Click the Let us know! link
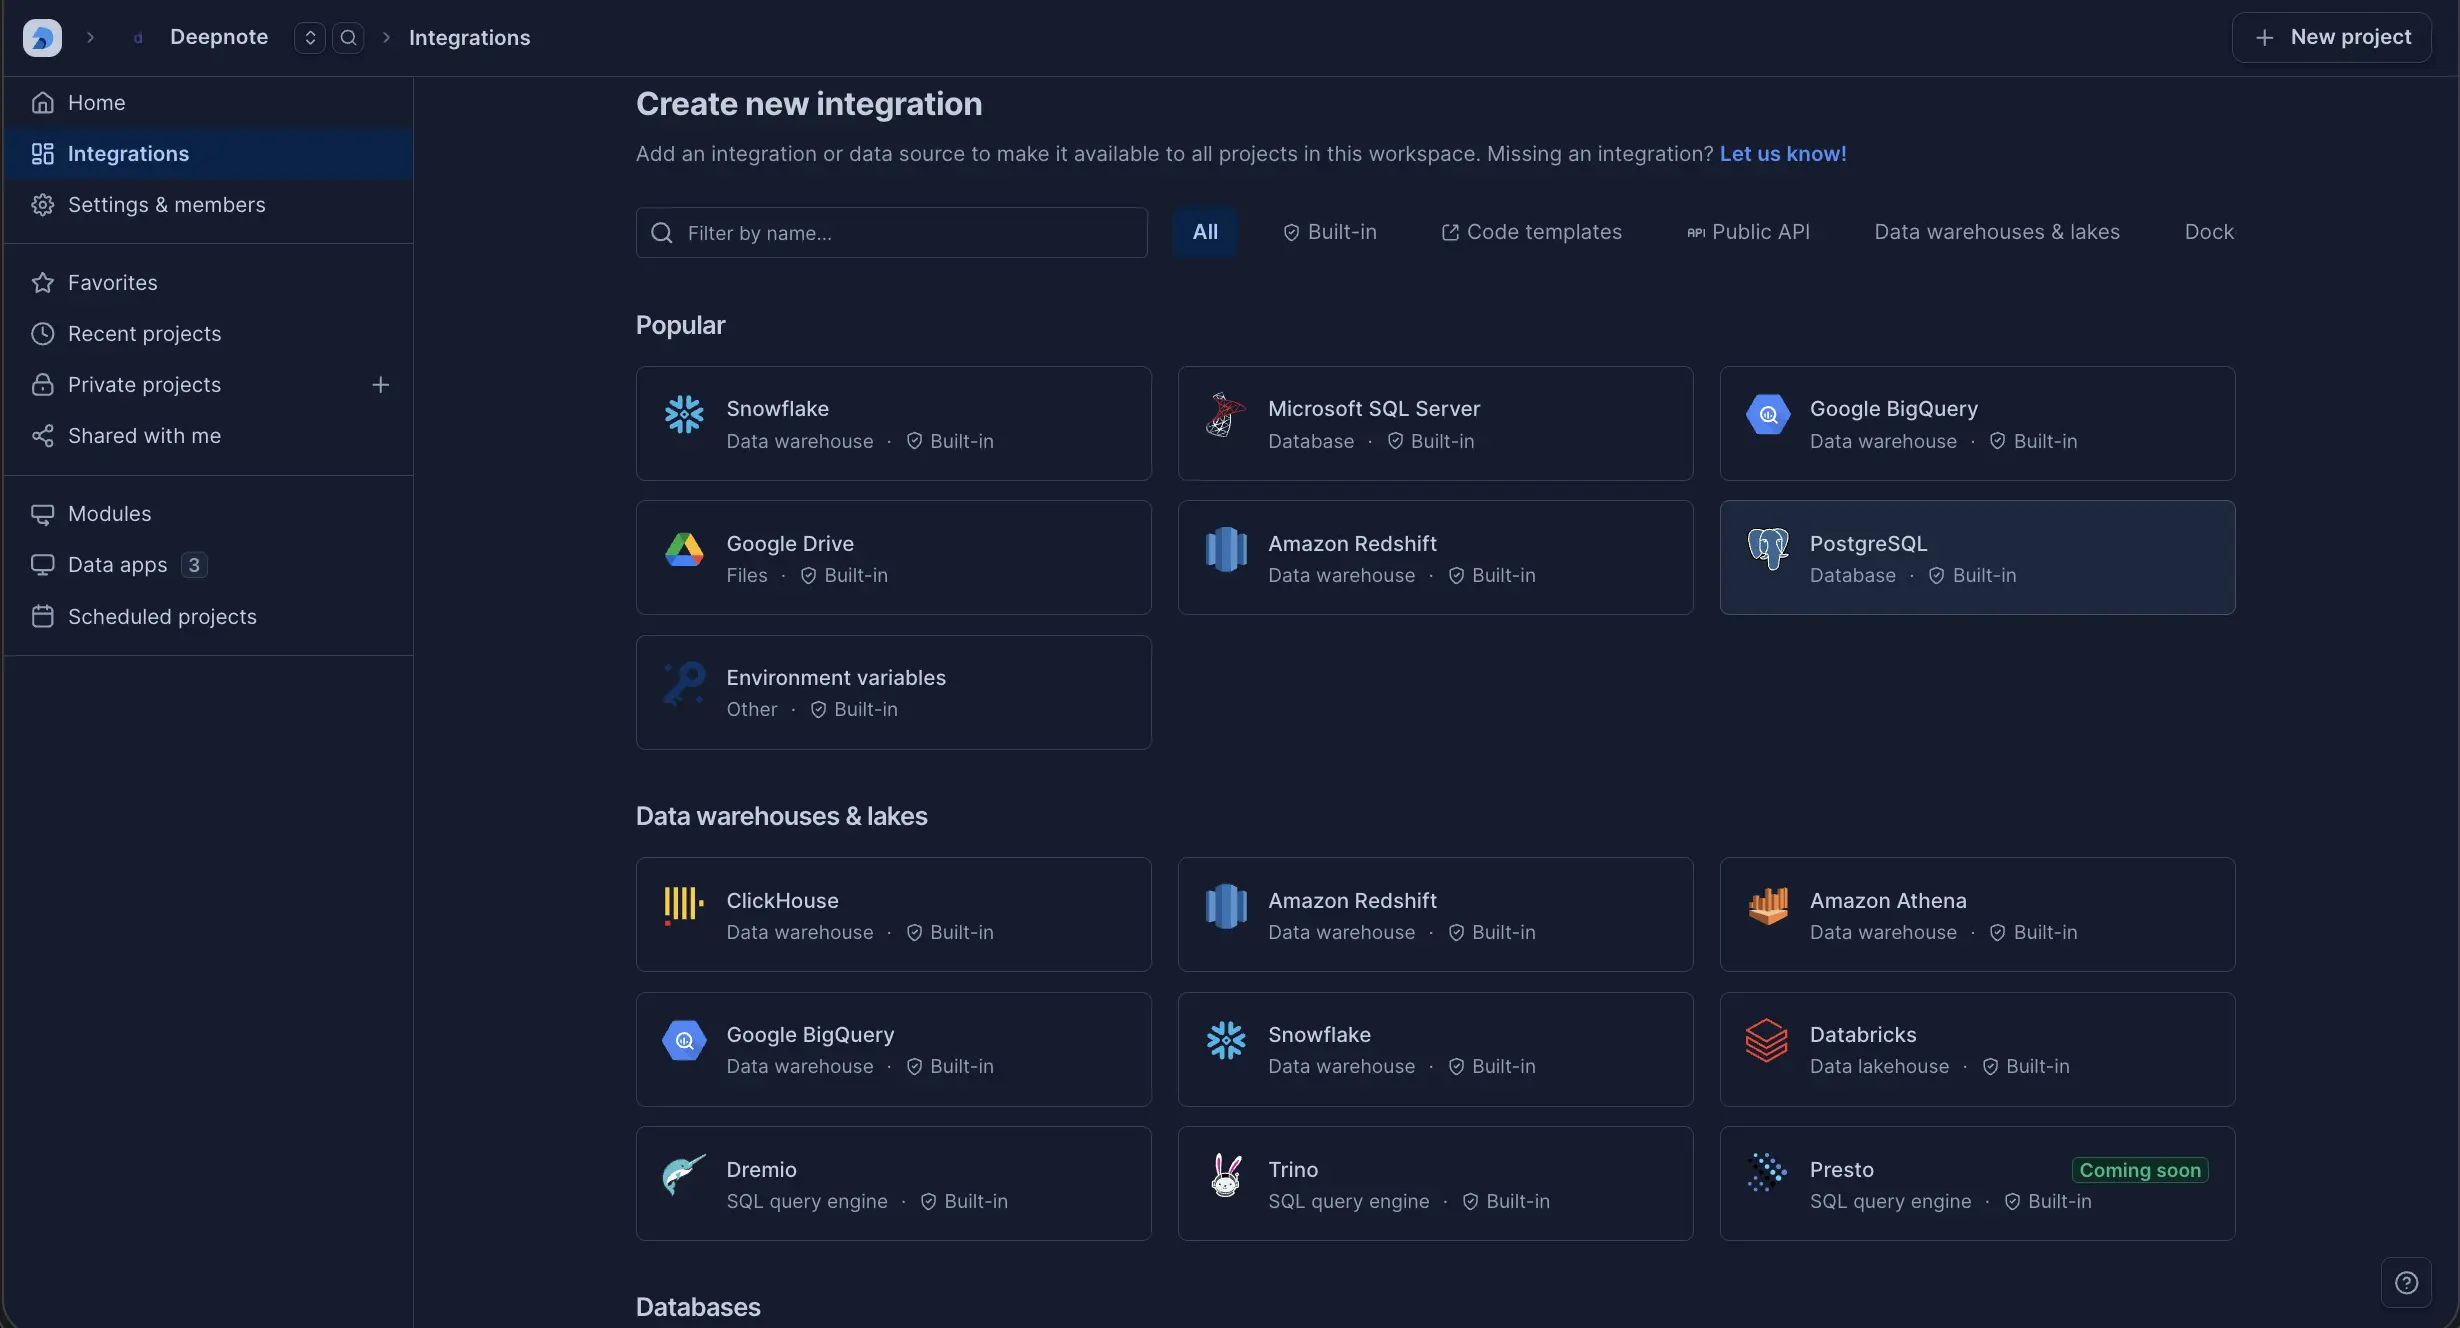The height and width of the screenshot is (1328, 2460). point(1783,153)
